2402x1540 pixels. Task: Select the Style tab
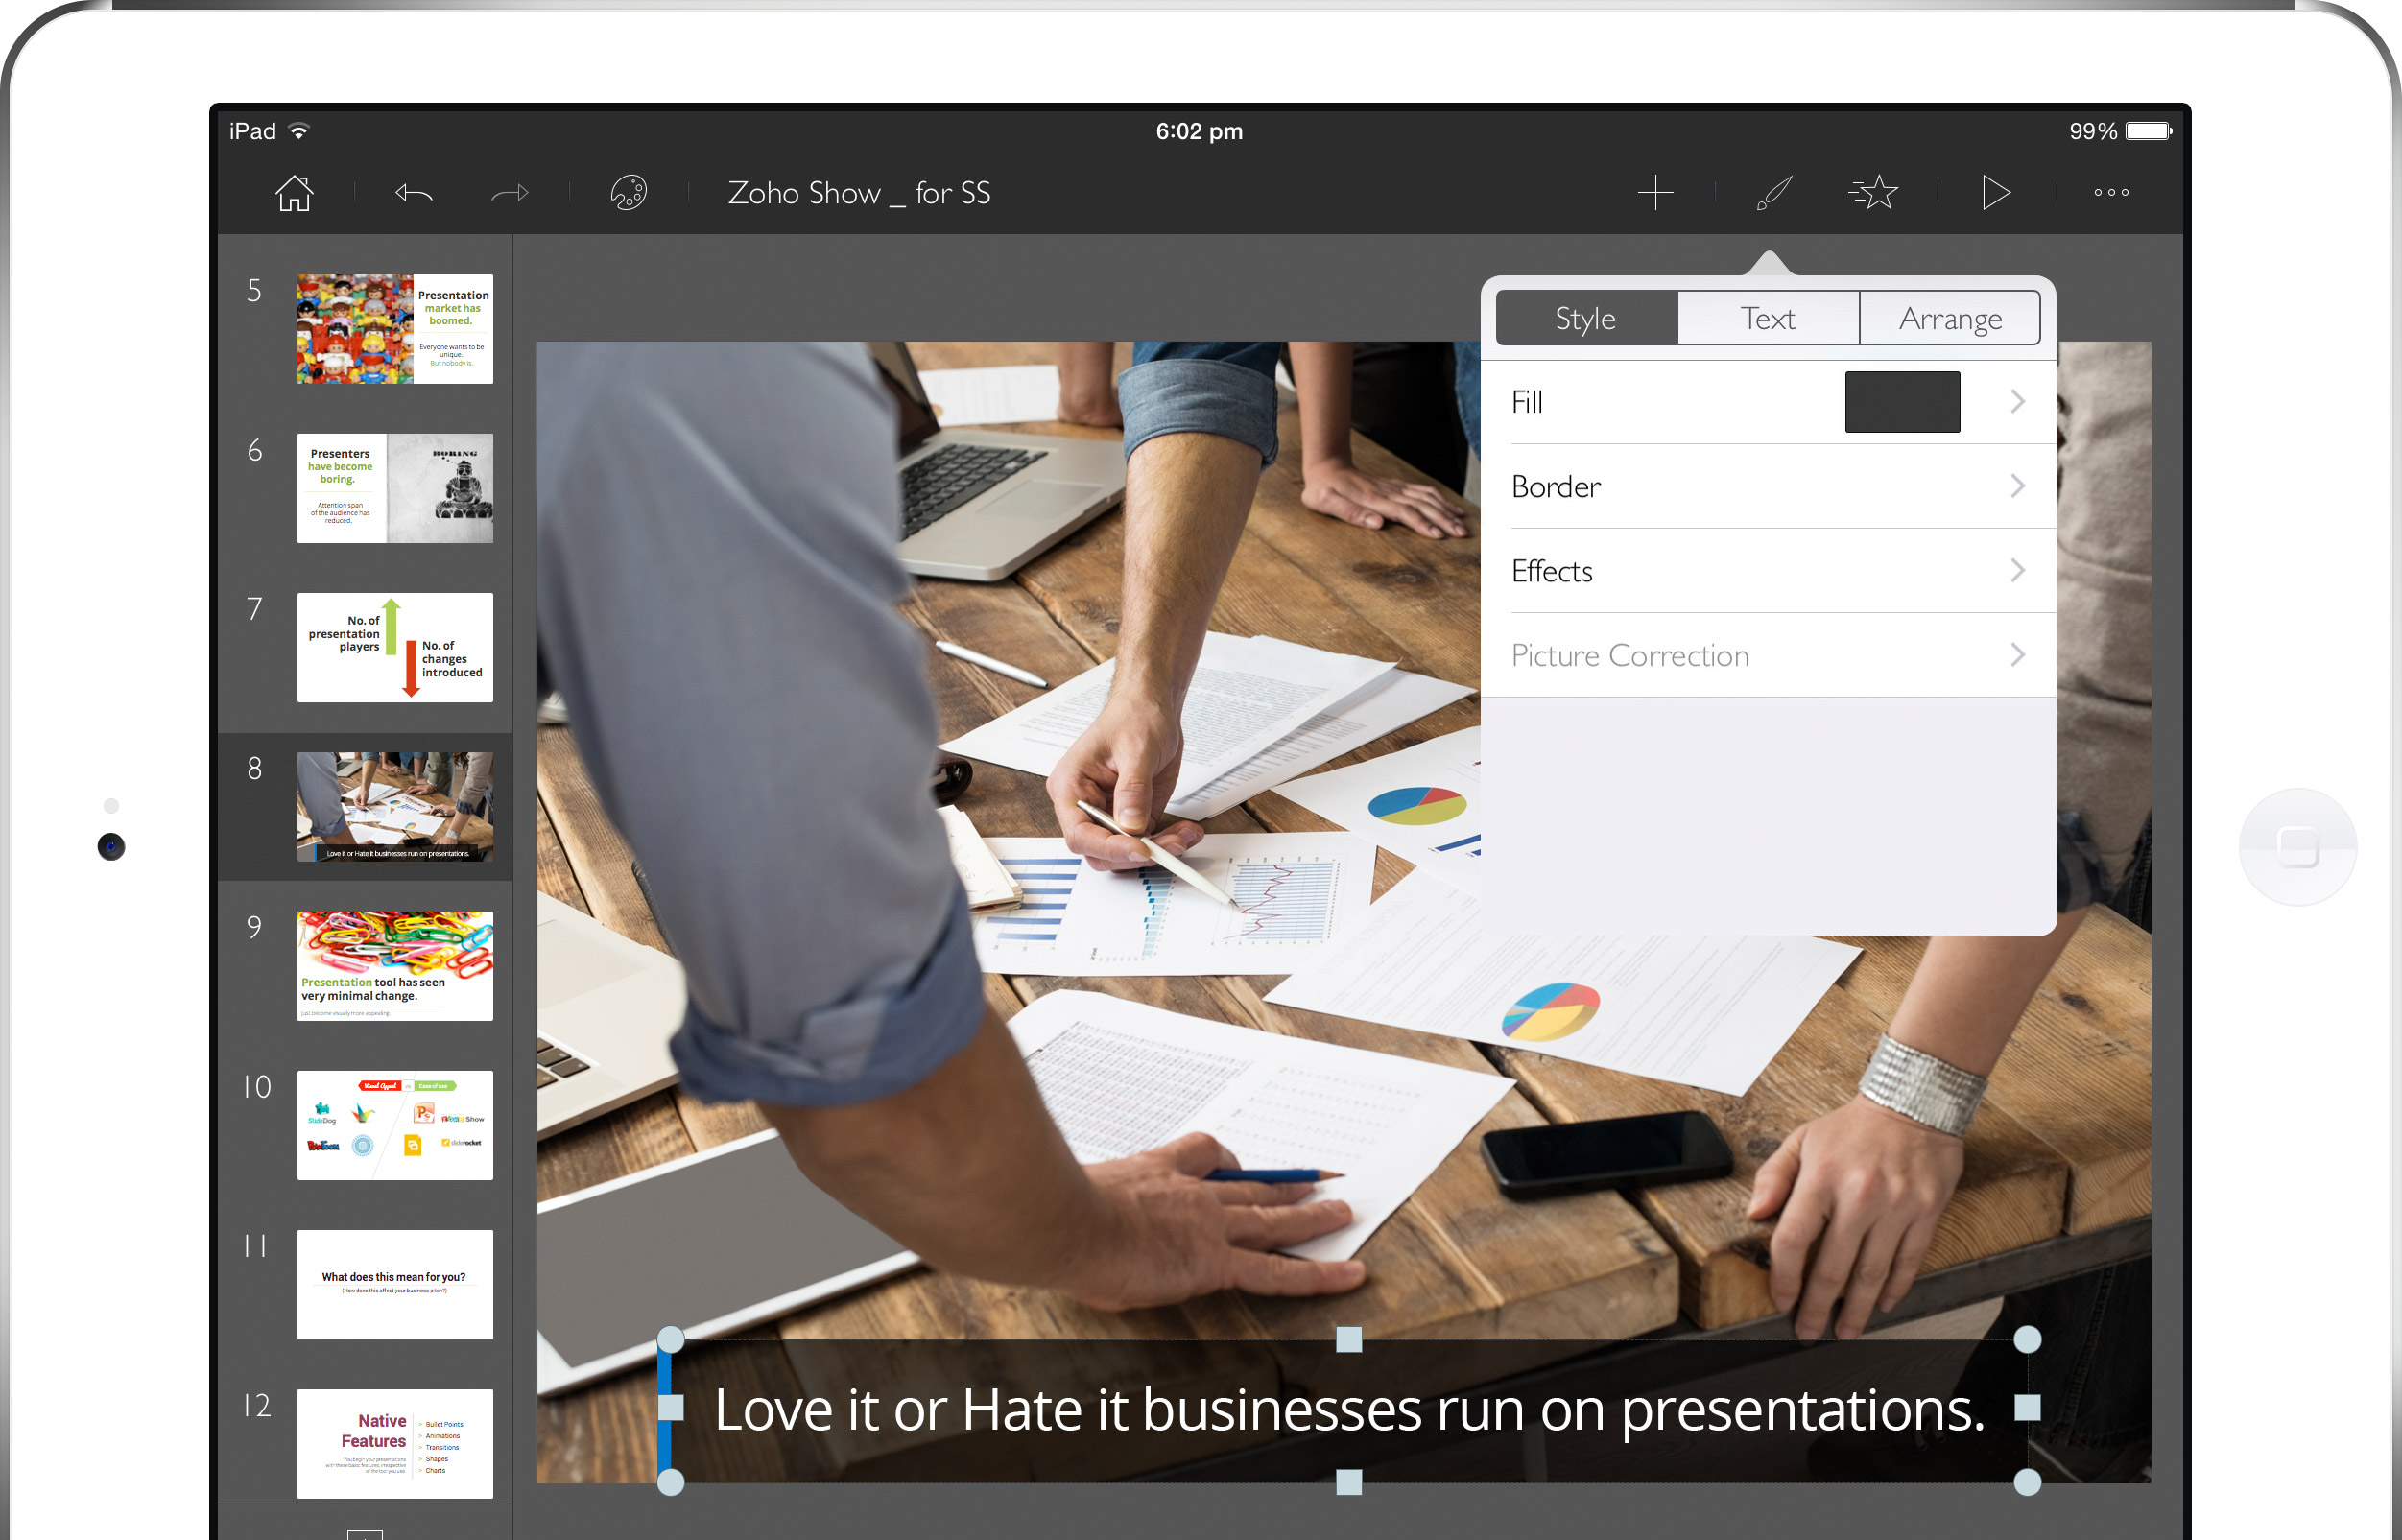click(1586, 318)
